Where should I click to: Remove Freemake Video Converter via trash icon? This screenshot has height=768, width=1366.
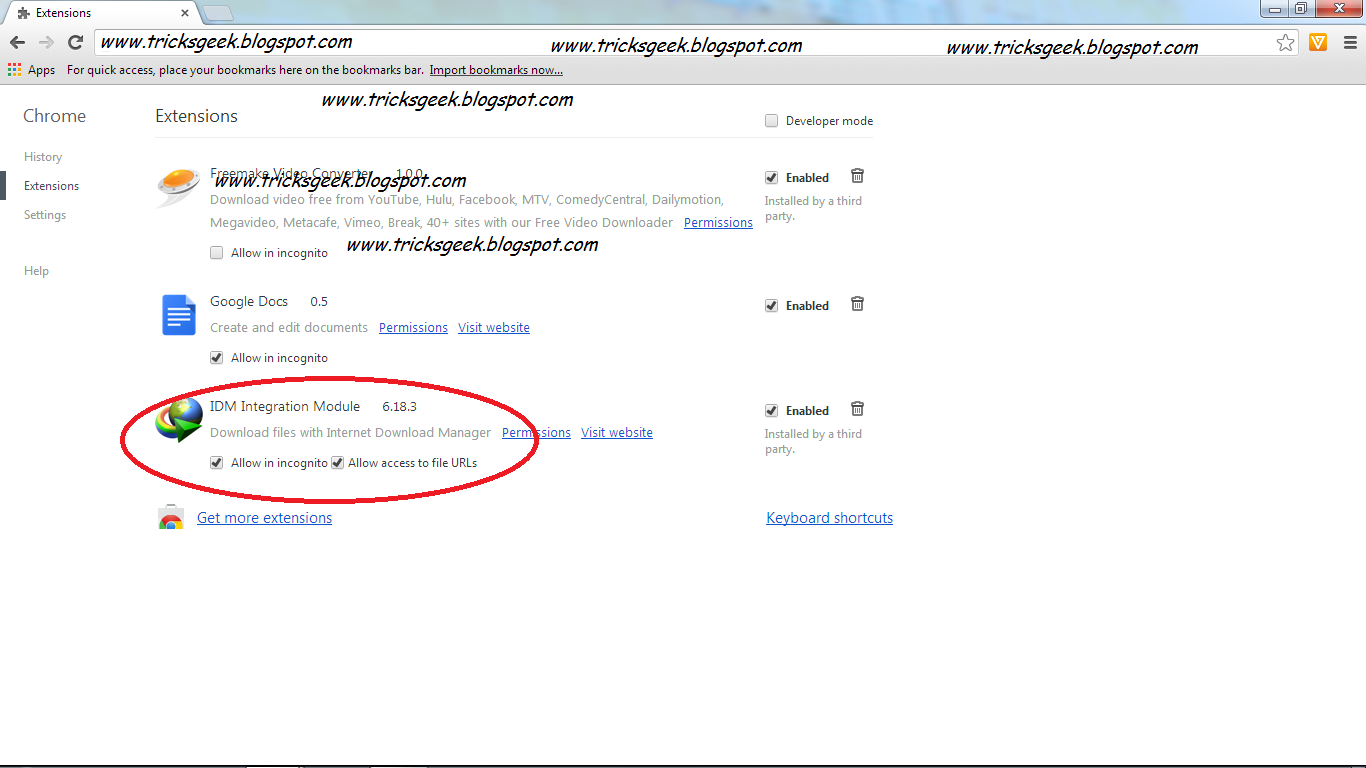(857, 176)
